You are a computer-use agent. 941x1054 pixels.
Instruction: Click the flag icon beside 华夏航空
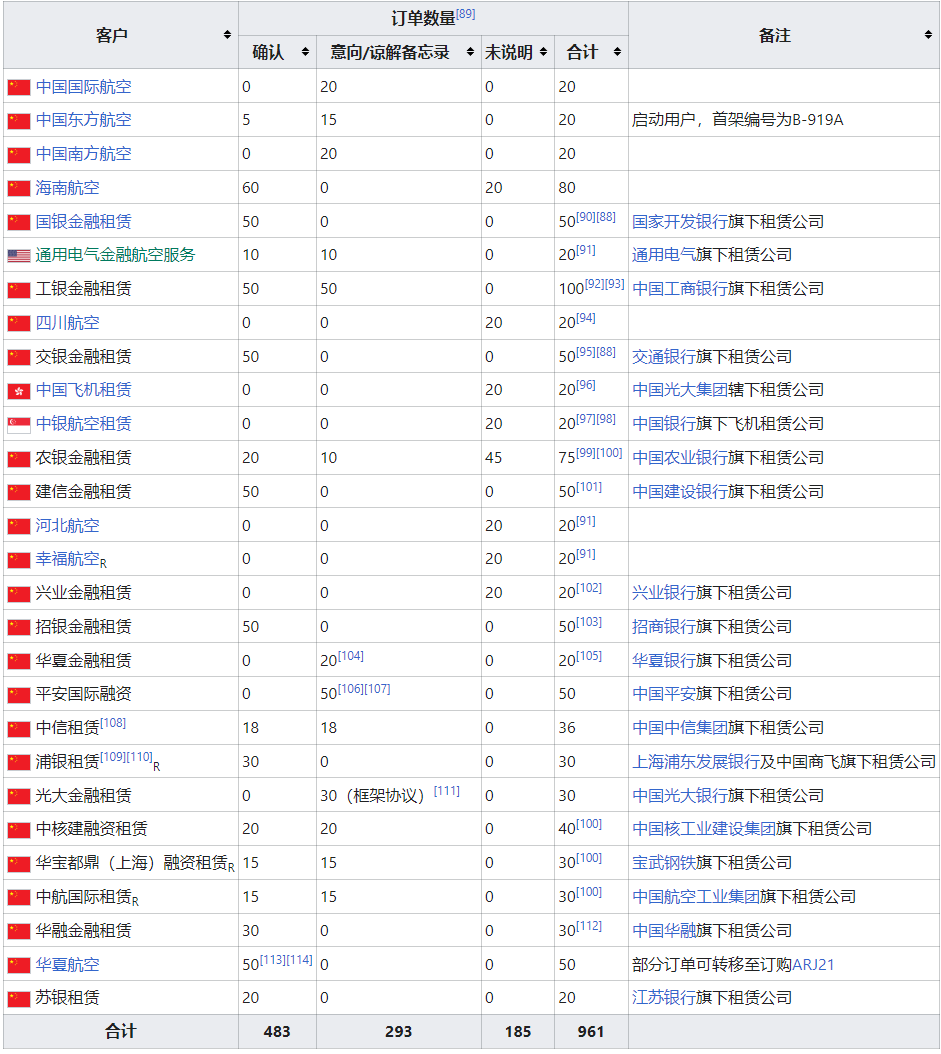tap(19, 965)
